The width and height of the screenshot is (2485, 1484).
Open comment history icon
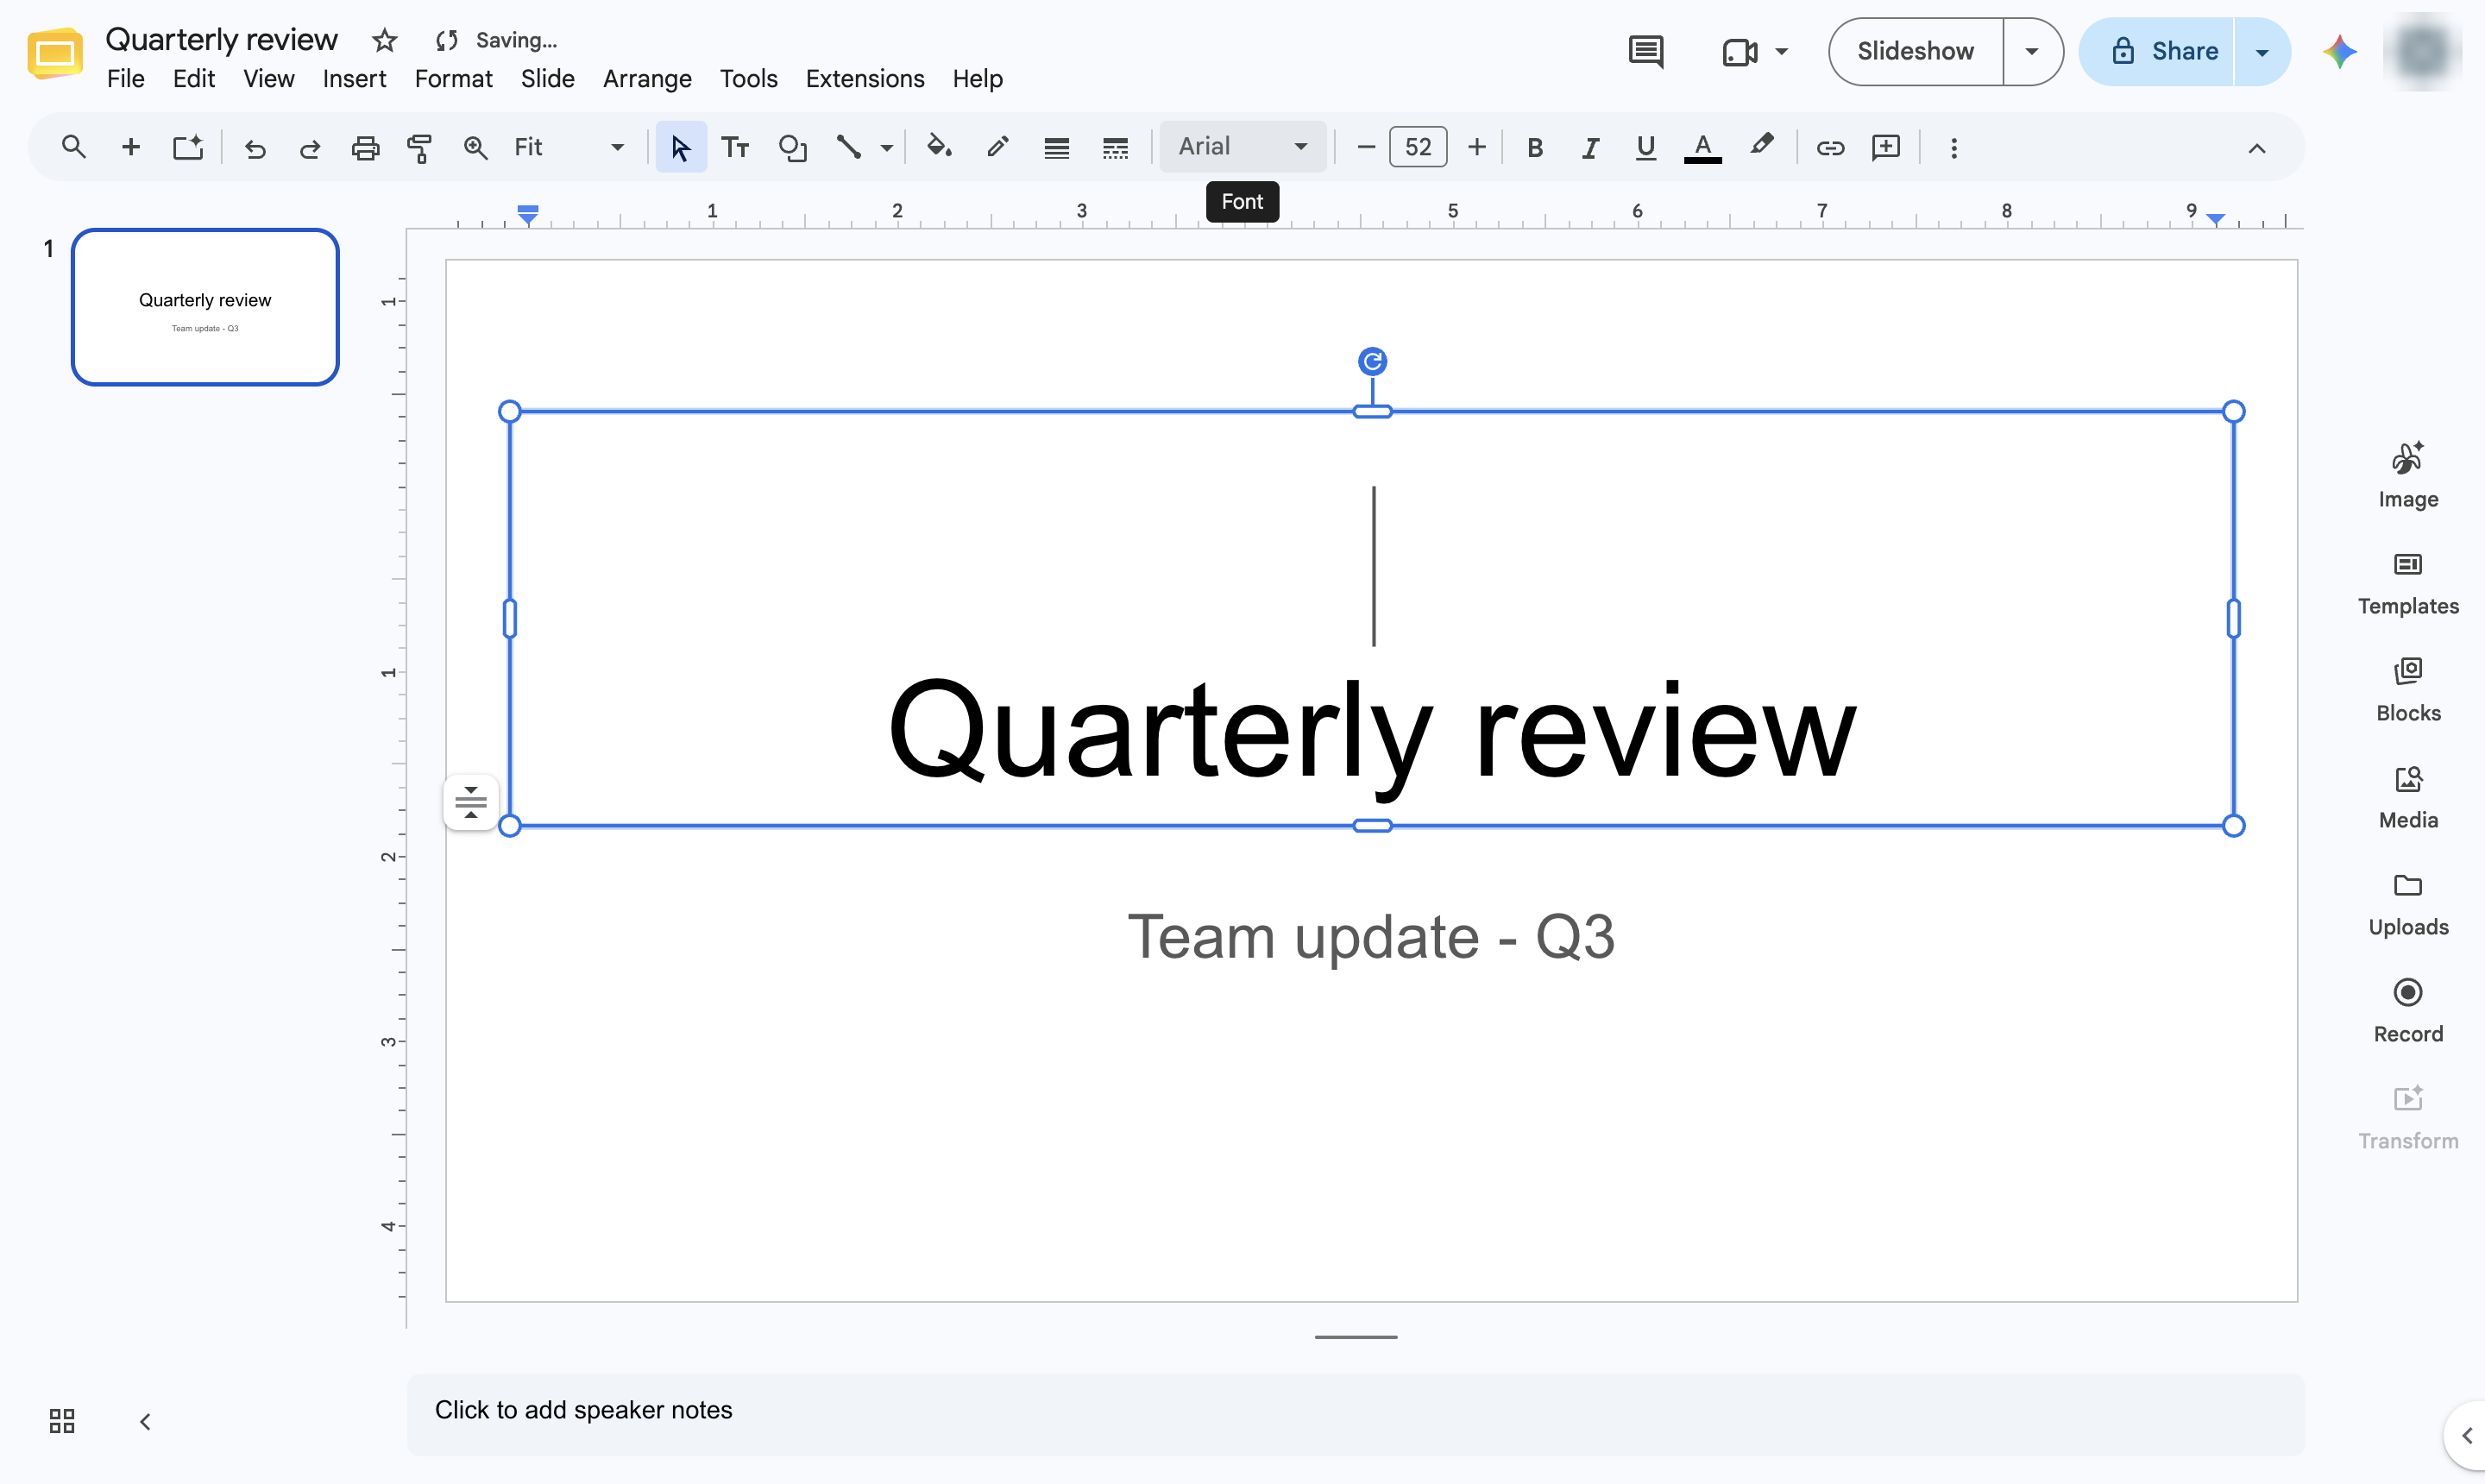click(x=1645, y=51)
